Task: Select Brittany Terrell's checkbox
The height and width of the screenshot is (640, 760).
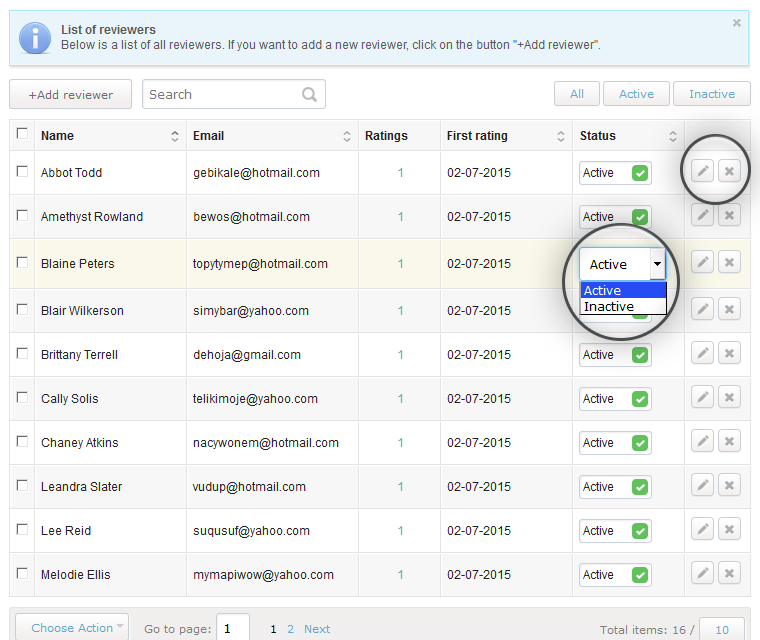Action: coord(22,353)
